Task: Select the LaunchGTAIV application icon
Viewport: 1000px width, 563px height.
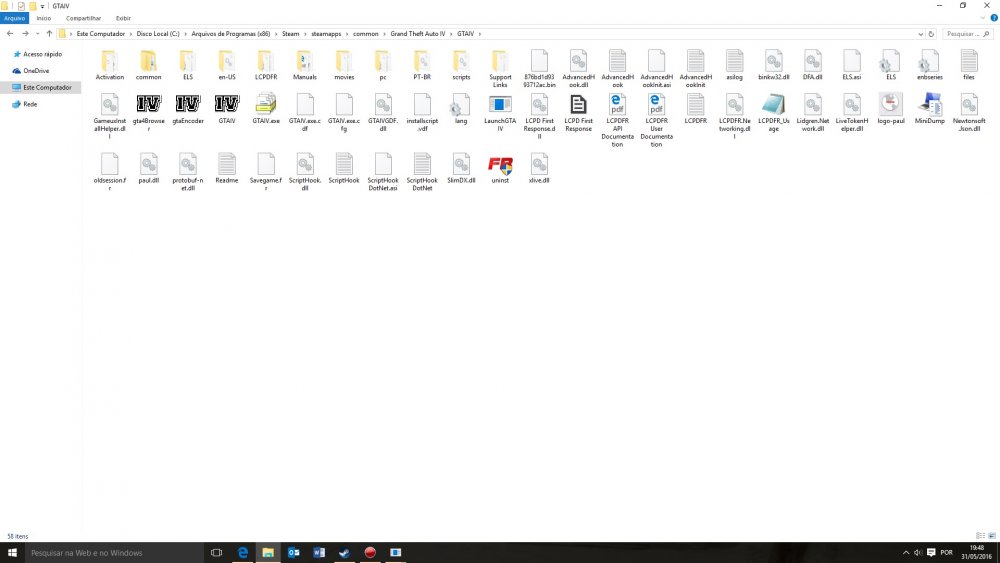Action: tap(500, 112)
